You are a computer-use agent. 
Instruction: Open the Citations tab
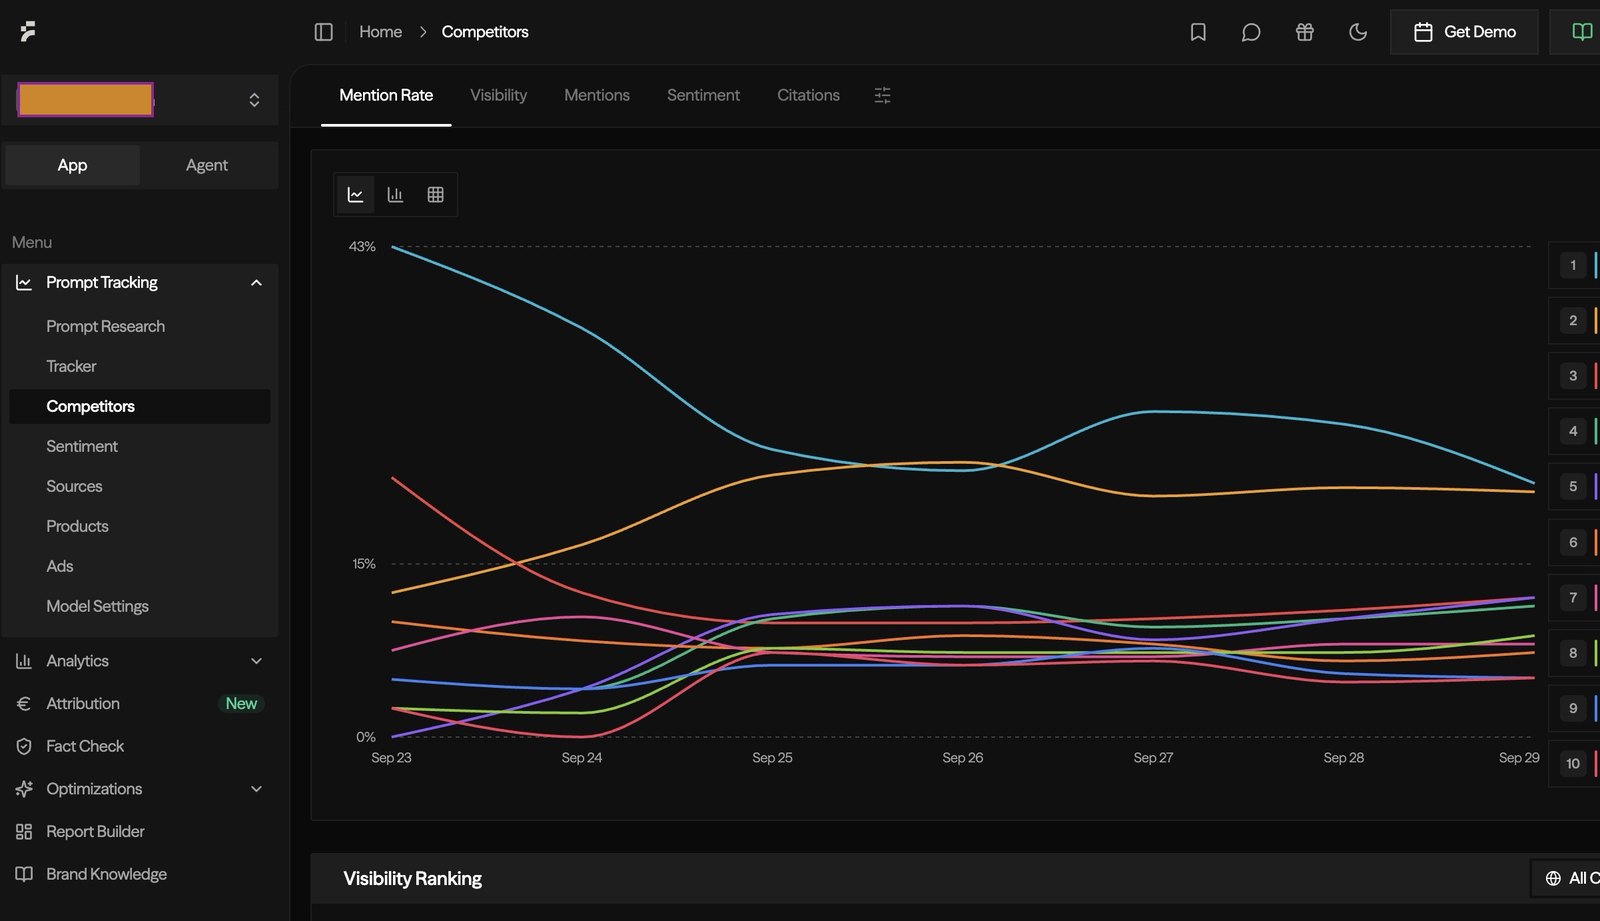point(808,95)
